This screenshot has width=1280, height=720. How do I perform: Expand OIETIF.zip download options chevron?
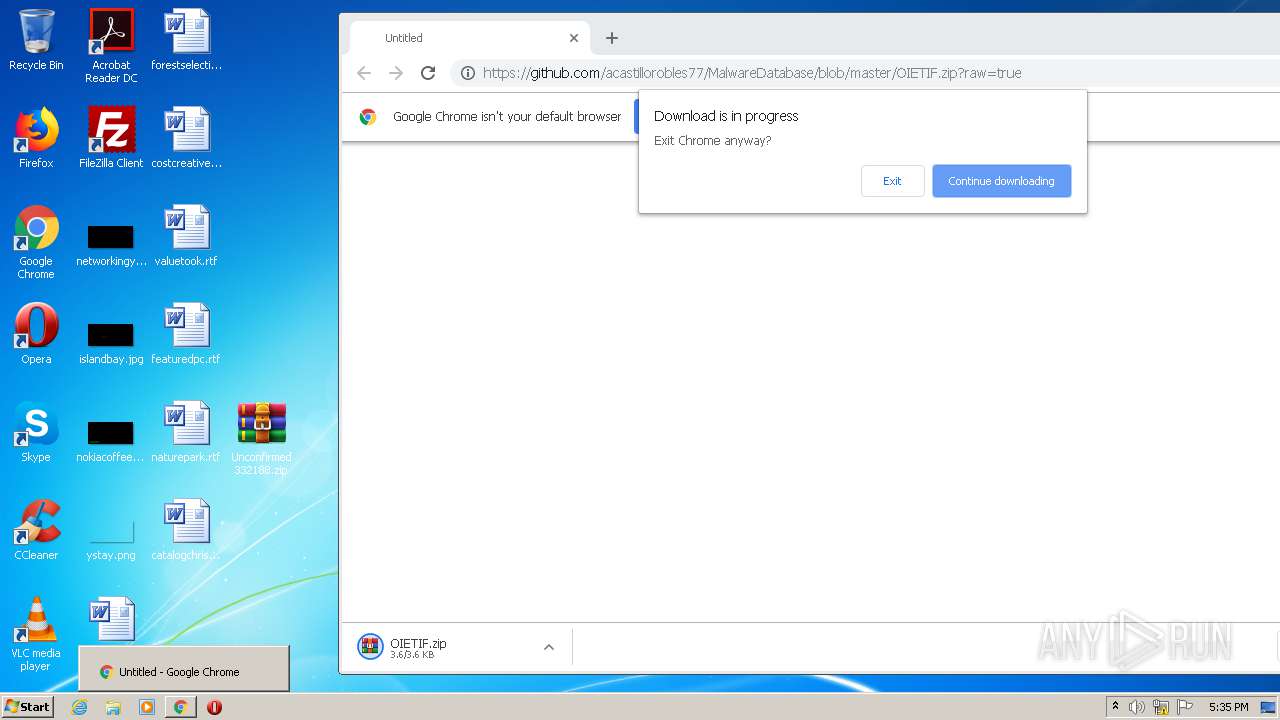(x=549, y=647)
